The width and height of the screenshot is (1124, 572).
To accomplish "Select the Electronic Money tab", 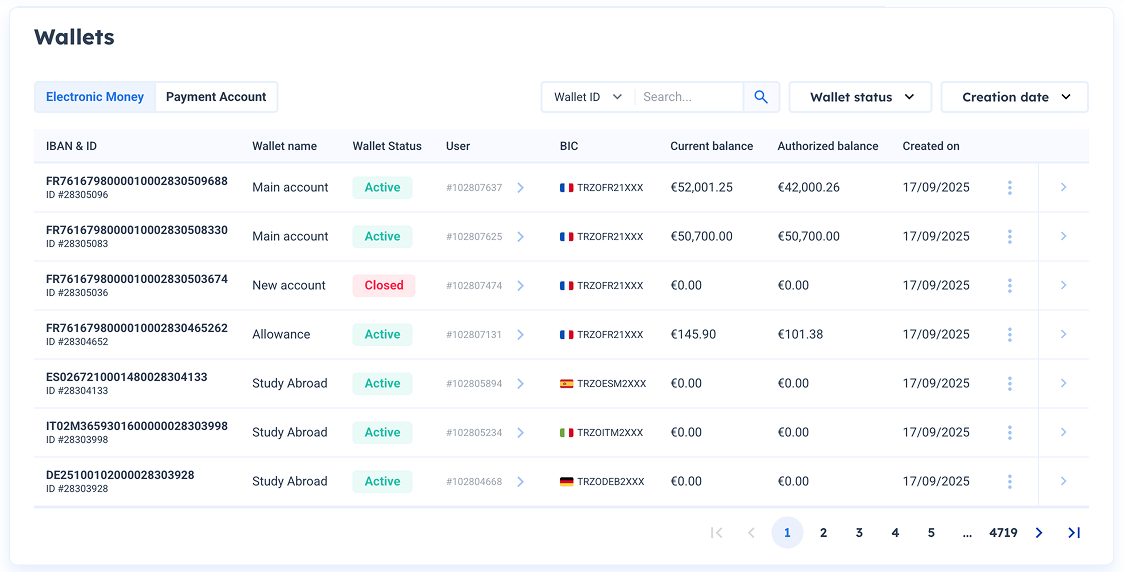I will point(95,97).
